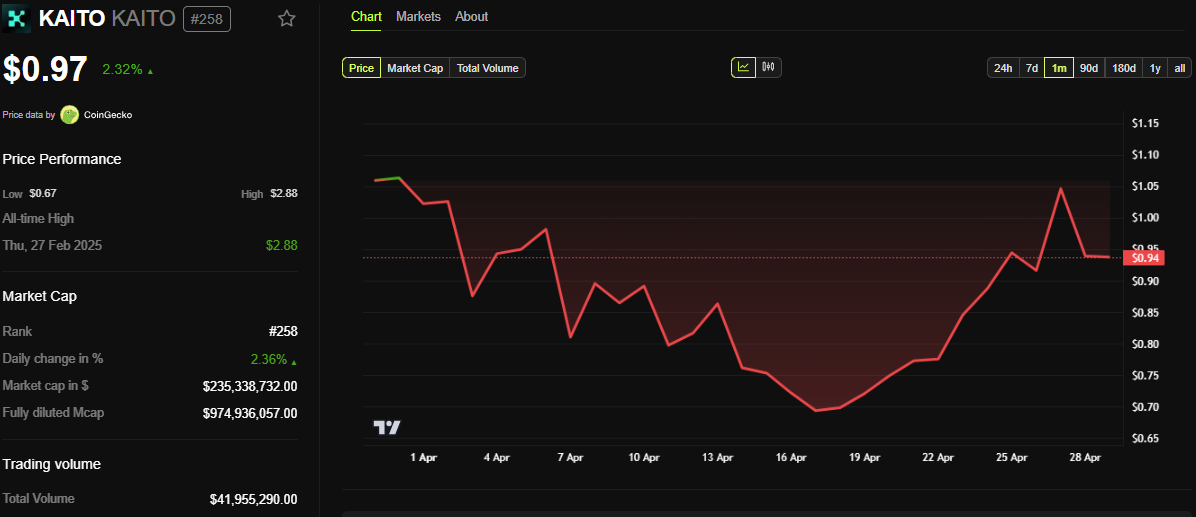Click the KAITO token logo icon
The height and width of the screenshot is (517, 1196).
tap(16, 19)
